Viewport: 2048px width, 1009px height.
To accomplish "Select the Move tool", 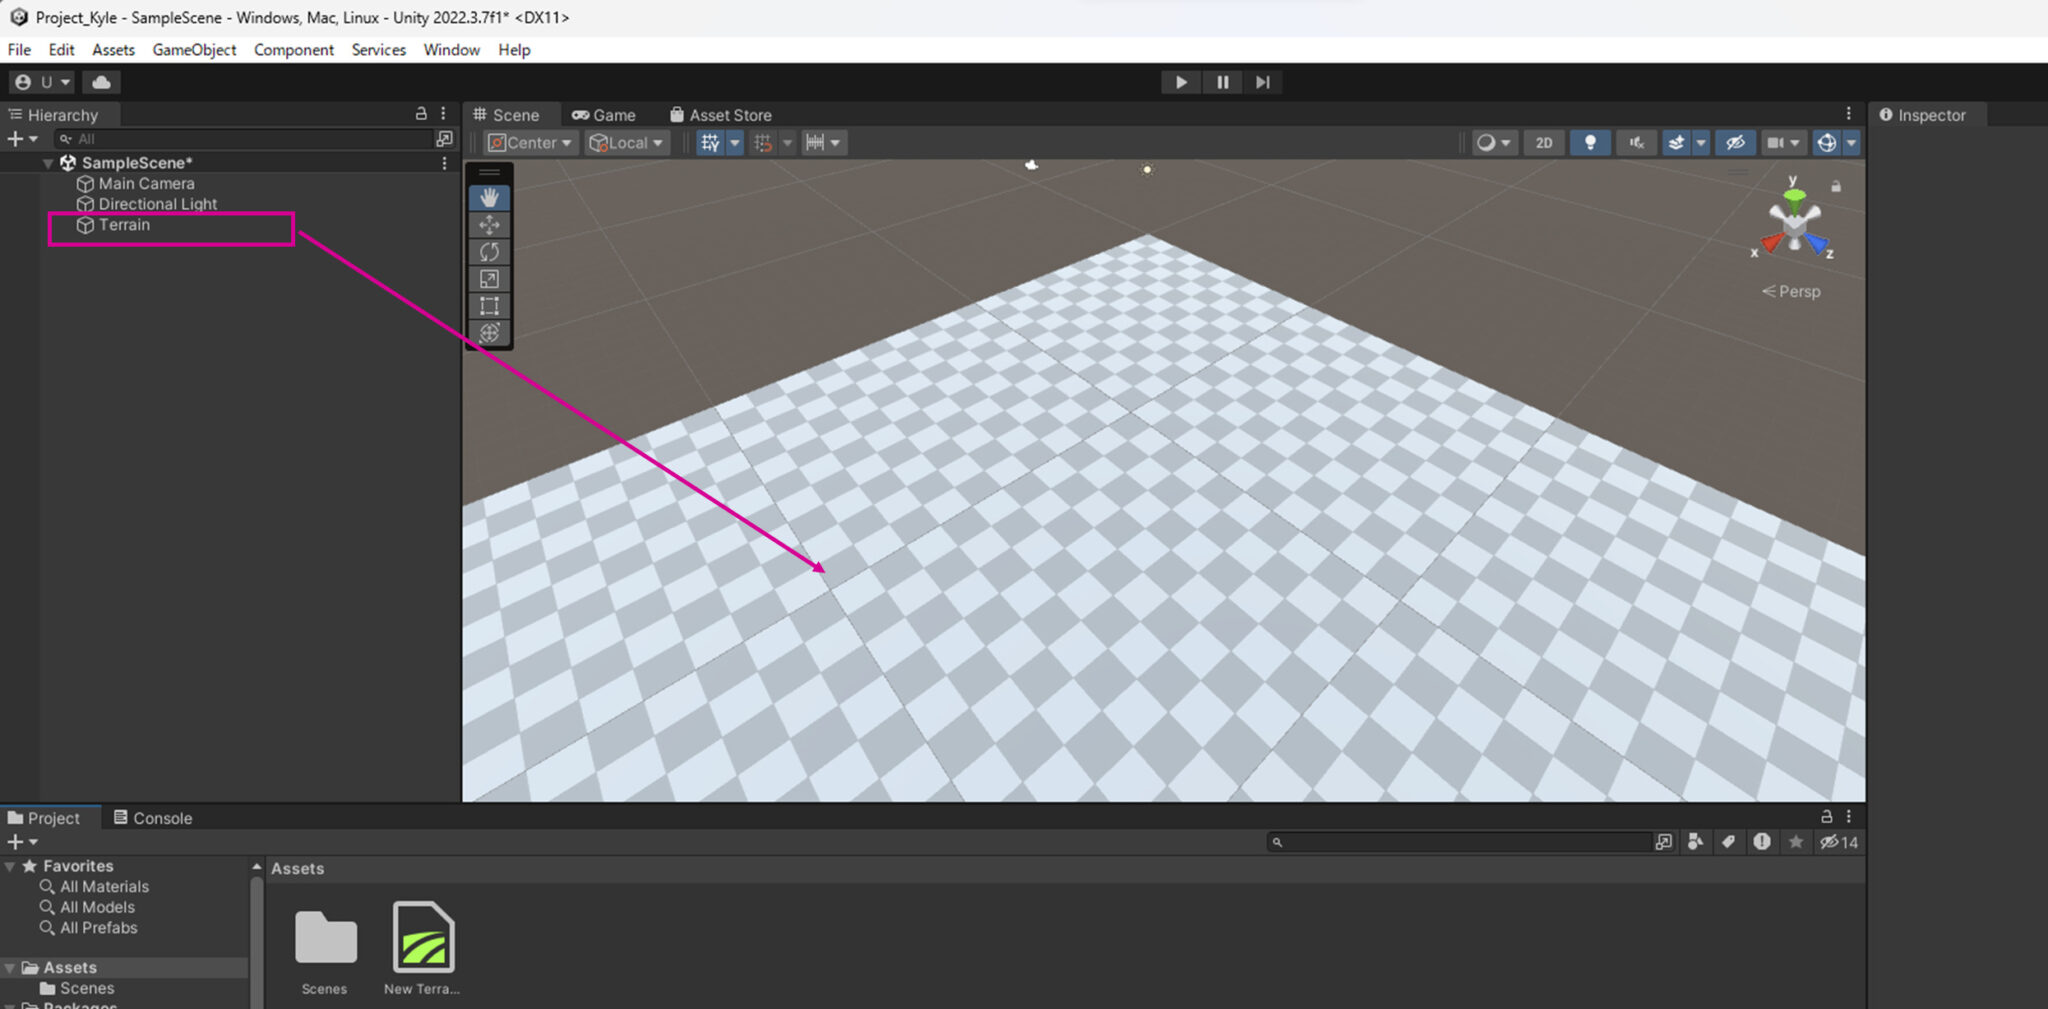I will [489, 225].
